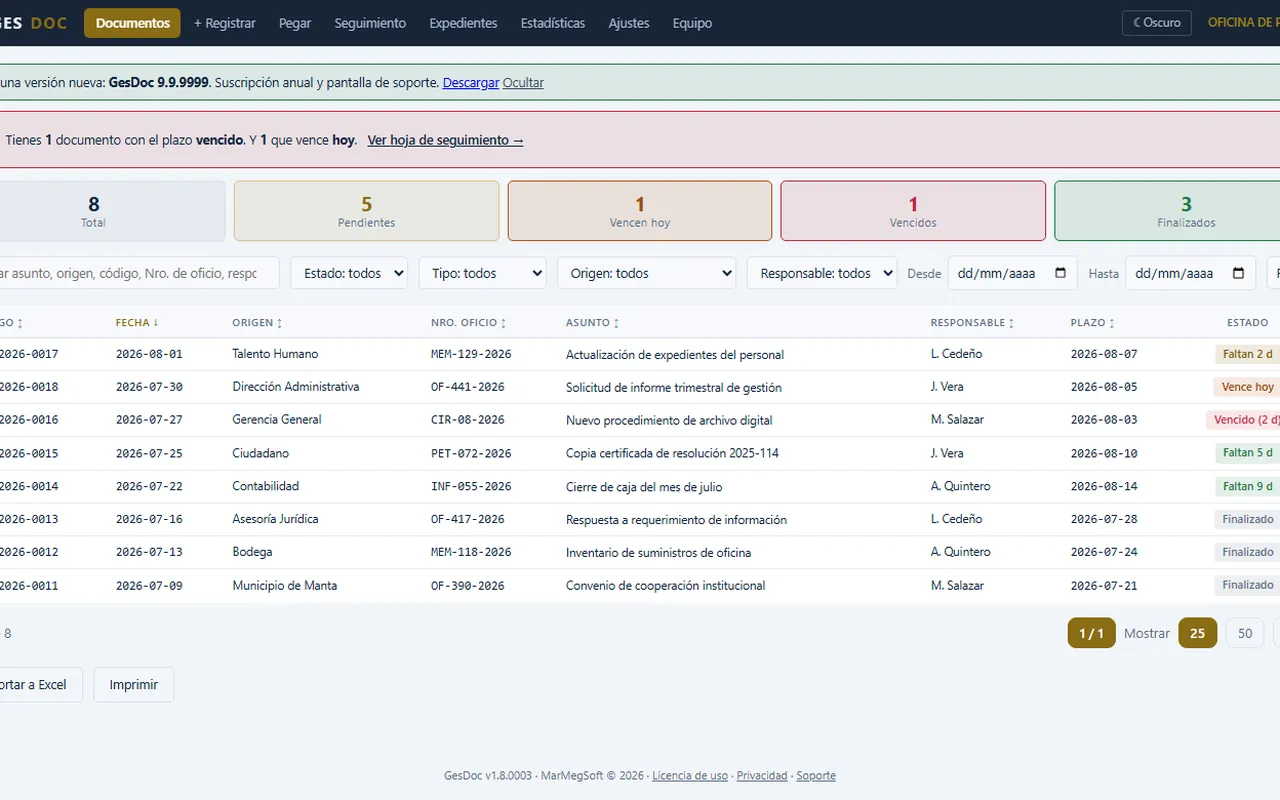Click the Vencido (2 d) status badge

click(x=1243, y=420)
